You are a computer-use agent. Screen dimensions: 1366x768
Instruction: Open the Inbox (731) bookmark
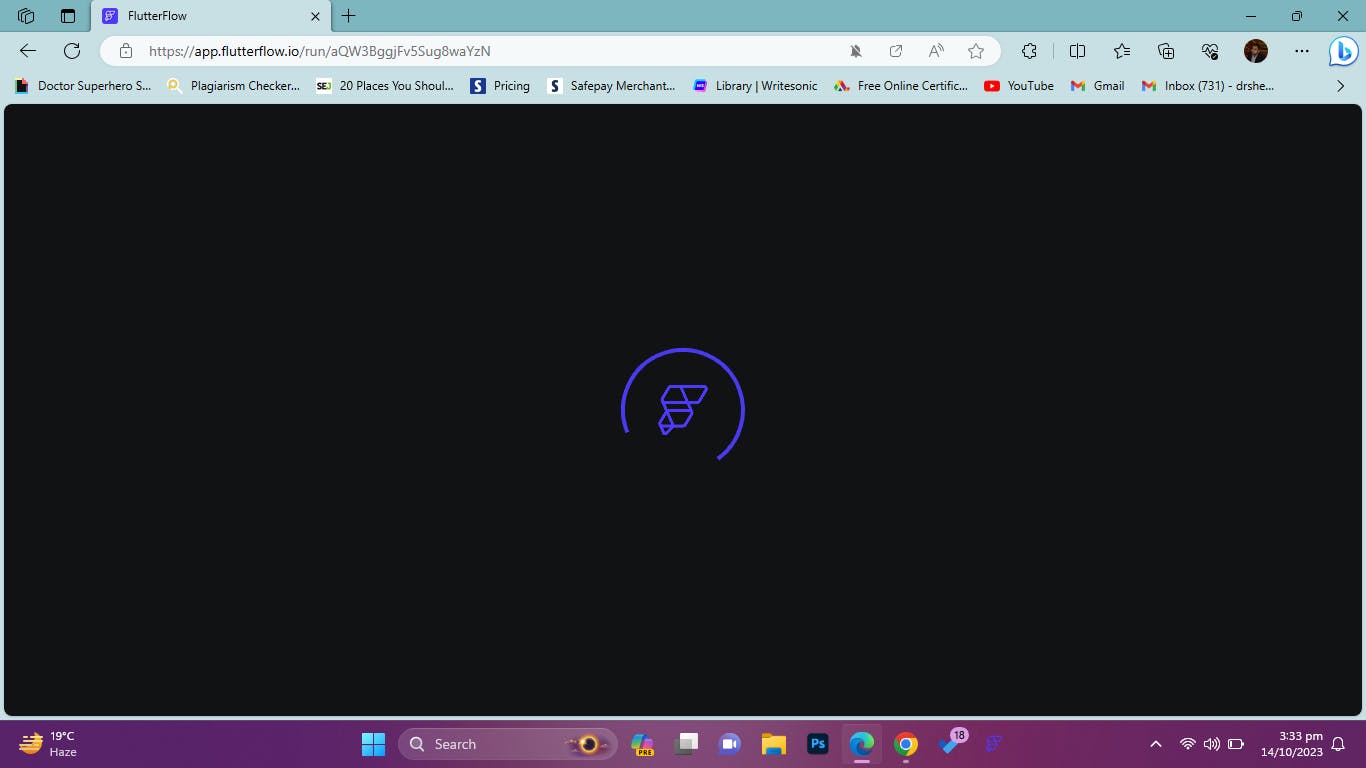(1208, 86)
